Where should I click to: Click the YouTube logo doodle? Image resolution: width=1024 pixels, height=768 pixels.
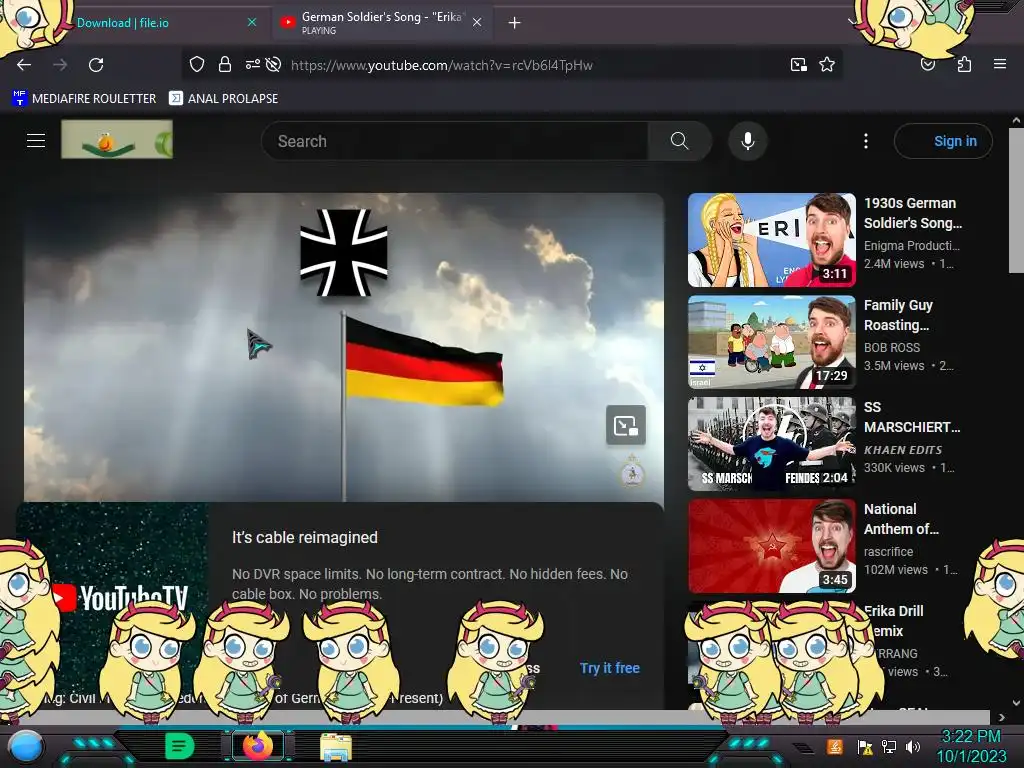117,139
